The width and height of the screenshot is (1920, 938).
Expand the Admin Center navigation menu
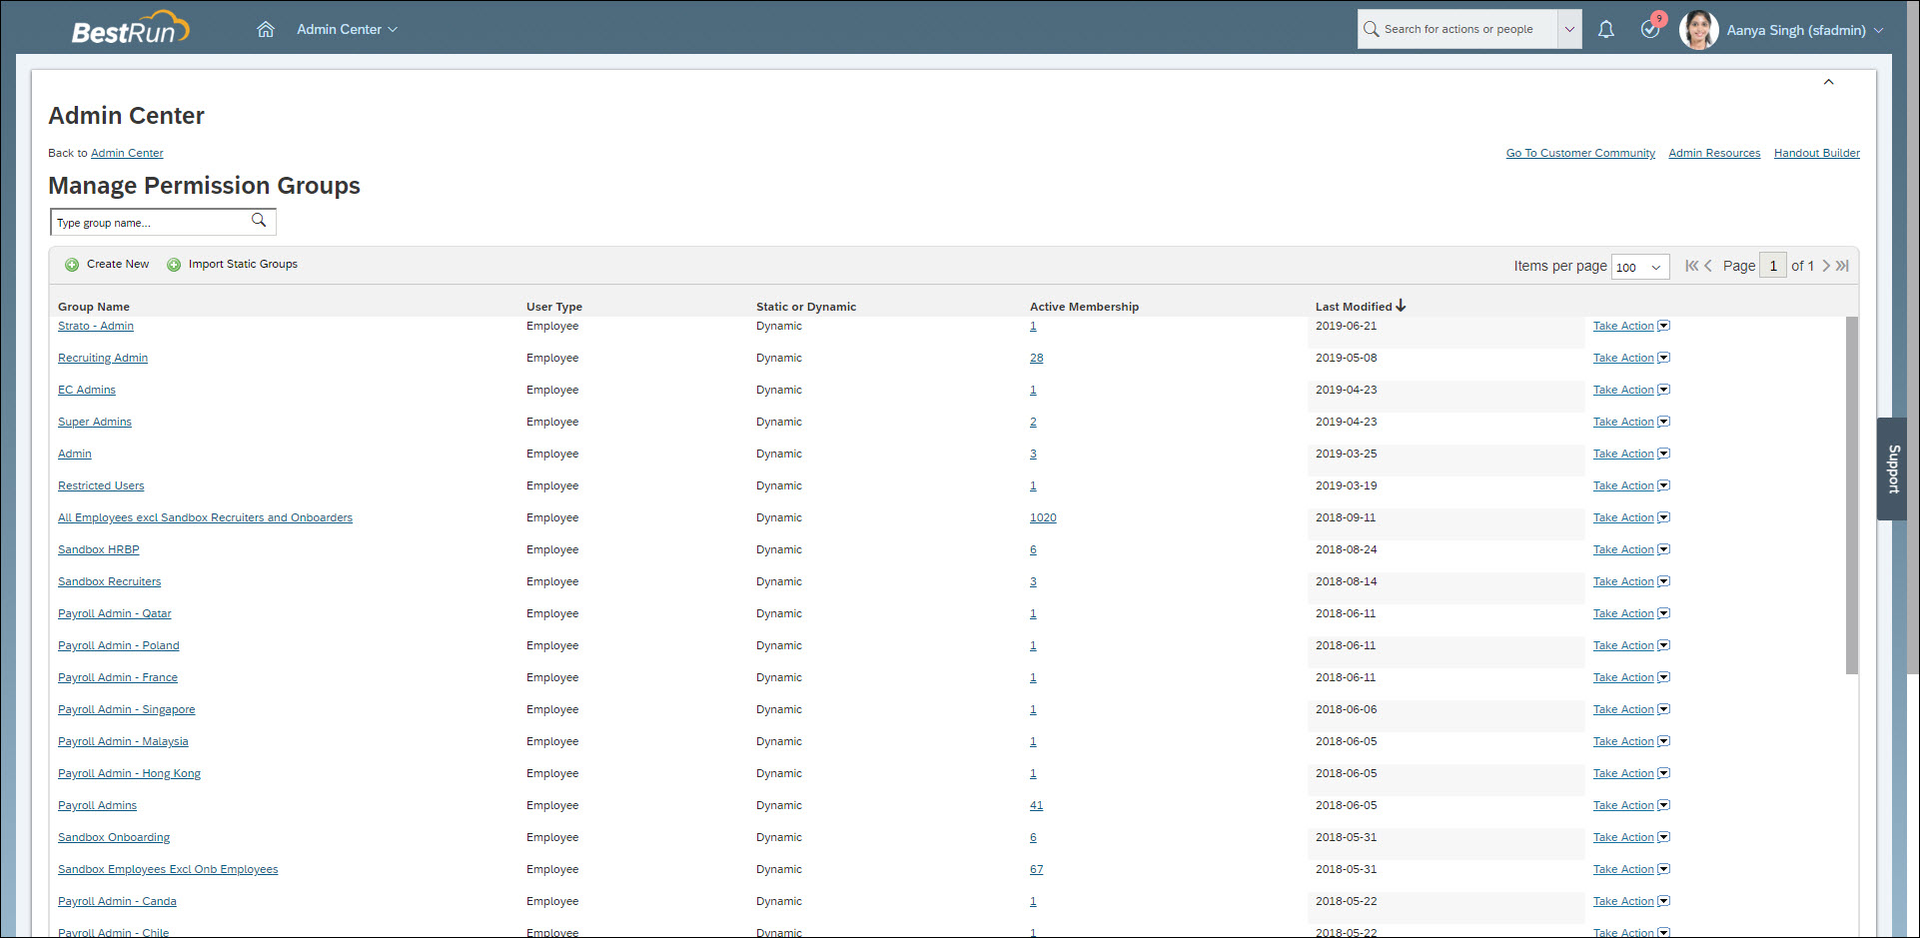tap(347, 30)
